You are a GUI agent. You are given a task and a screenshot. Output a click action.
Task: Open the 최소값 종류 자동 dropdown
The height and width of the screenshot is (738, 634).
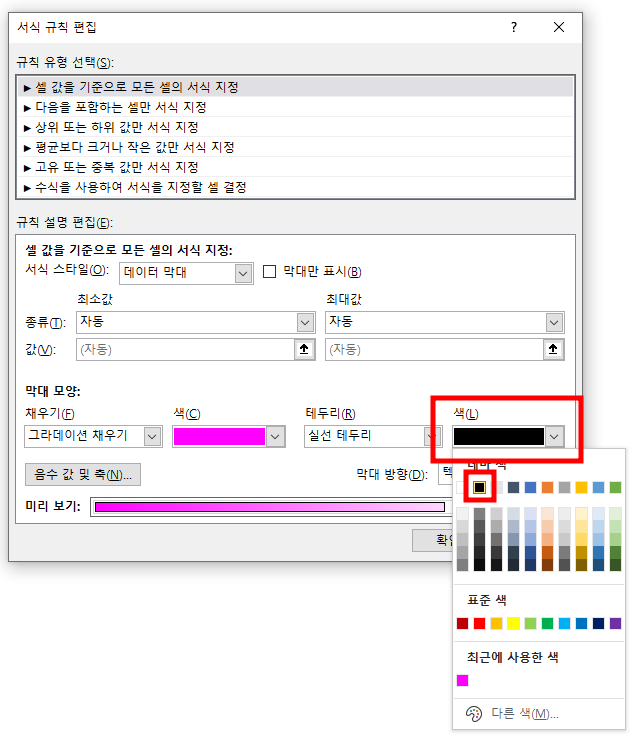coord(305,323)
